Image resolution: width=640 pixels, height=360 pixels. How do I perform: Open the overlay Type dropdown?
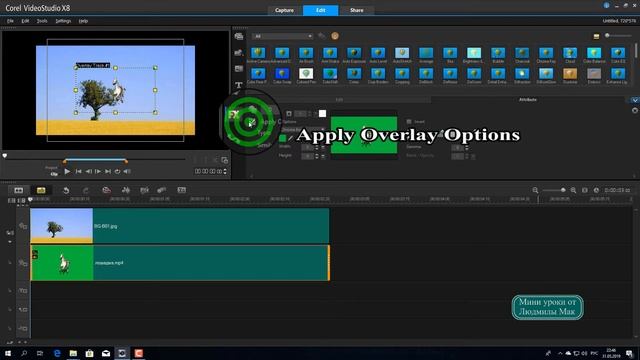coord(302,129)
